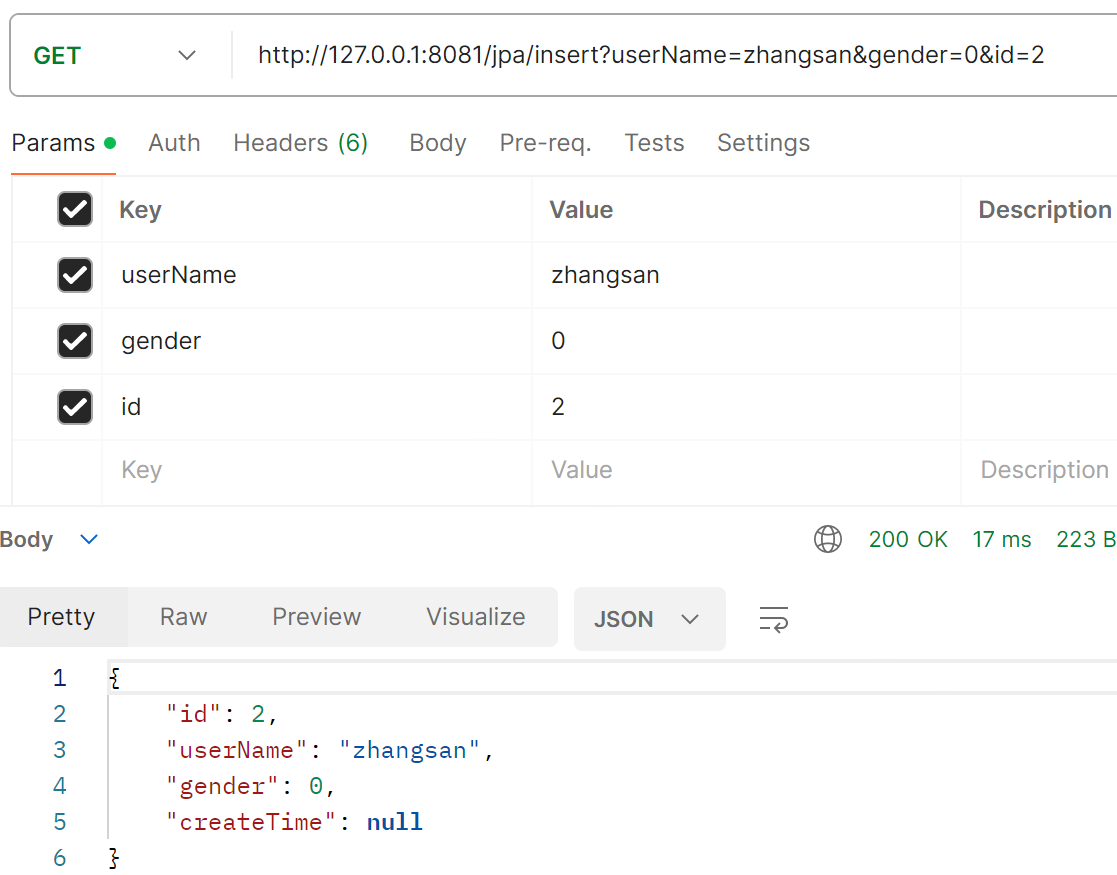Open the JSON format dropdown
The width and height of the screenshot is (1117, 875).
point(650,619)
